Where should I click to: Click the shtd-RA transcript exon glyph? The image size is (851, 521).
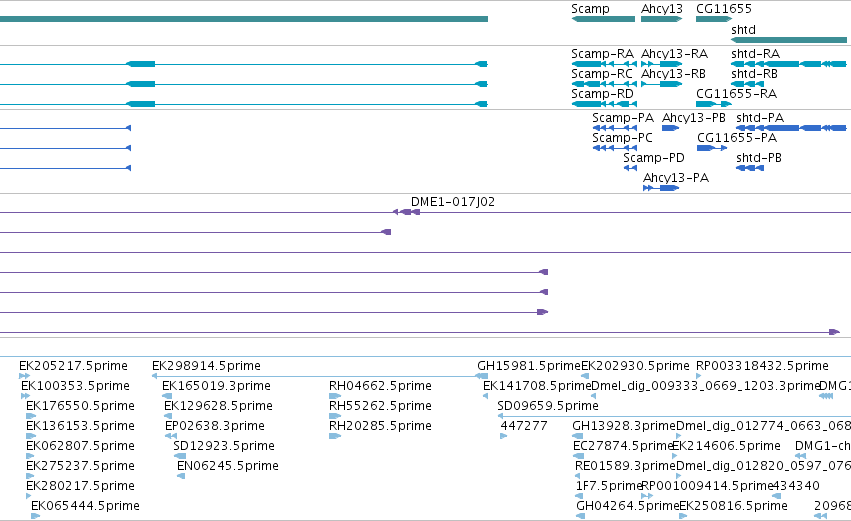pyautogui.click(x=789, y=64)
